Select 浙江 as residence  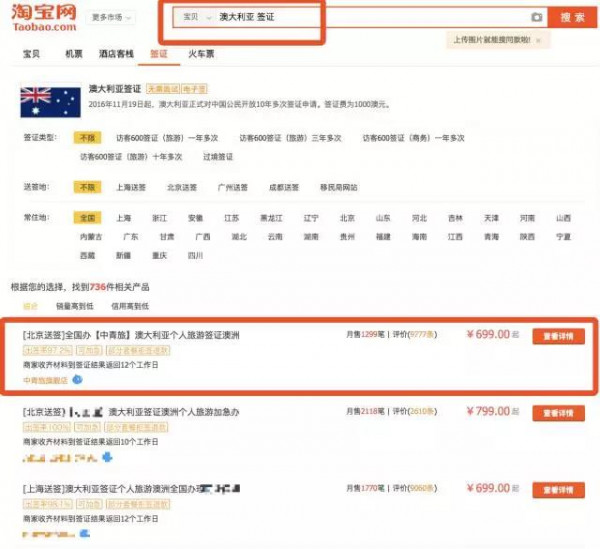coord(160,218)
